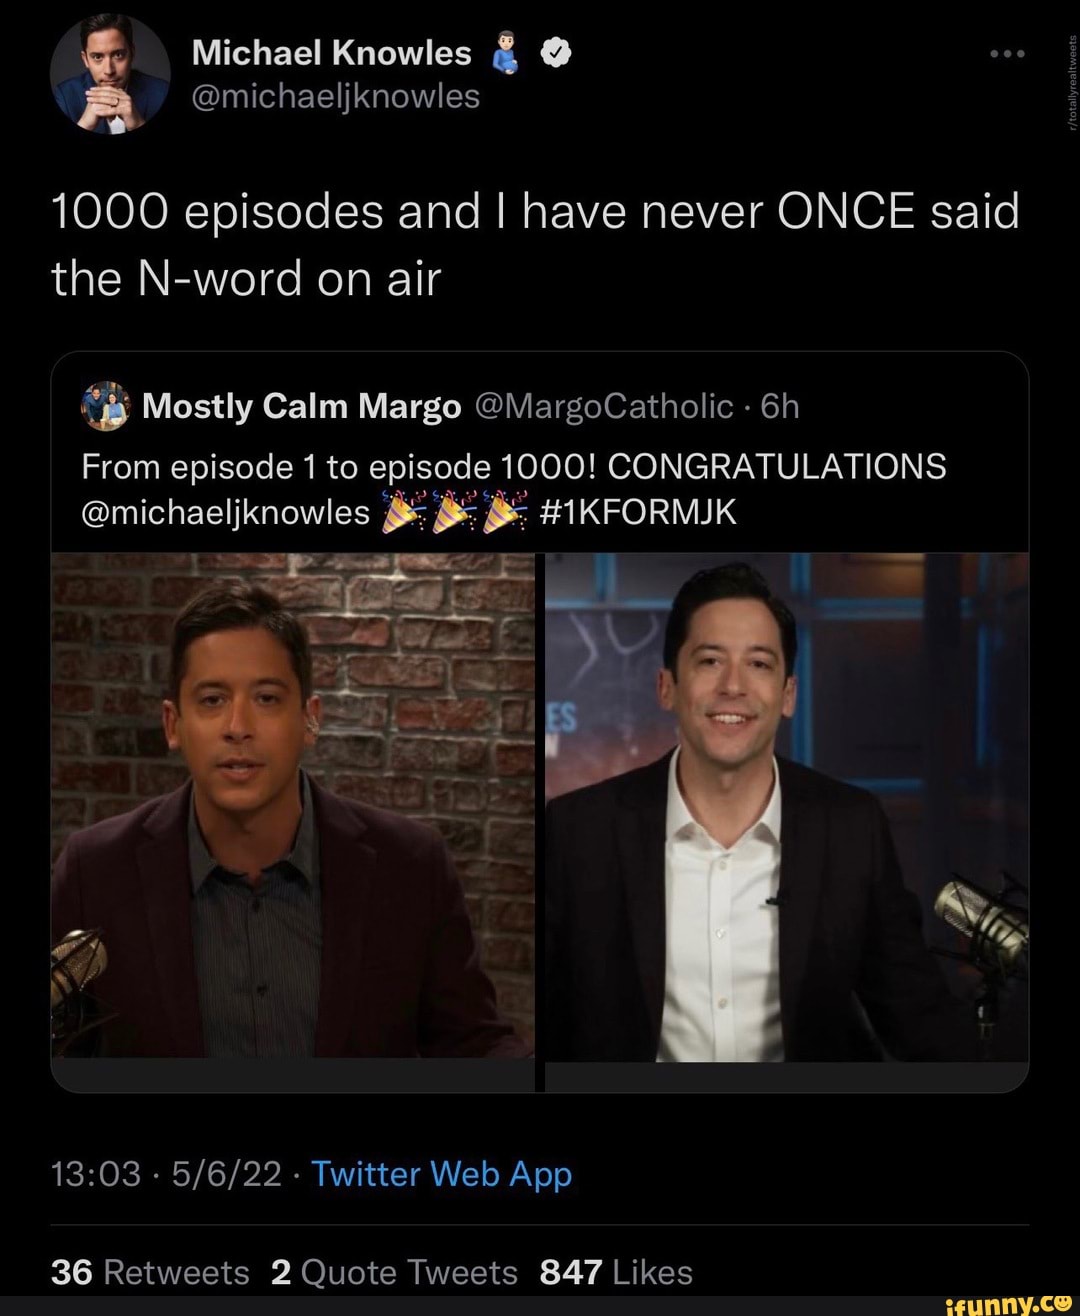Show the 847 Likes list
Viewport: 1080px width, 1316px height.
click(616, 1272)
